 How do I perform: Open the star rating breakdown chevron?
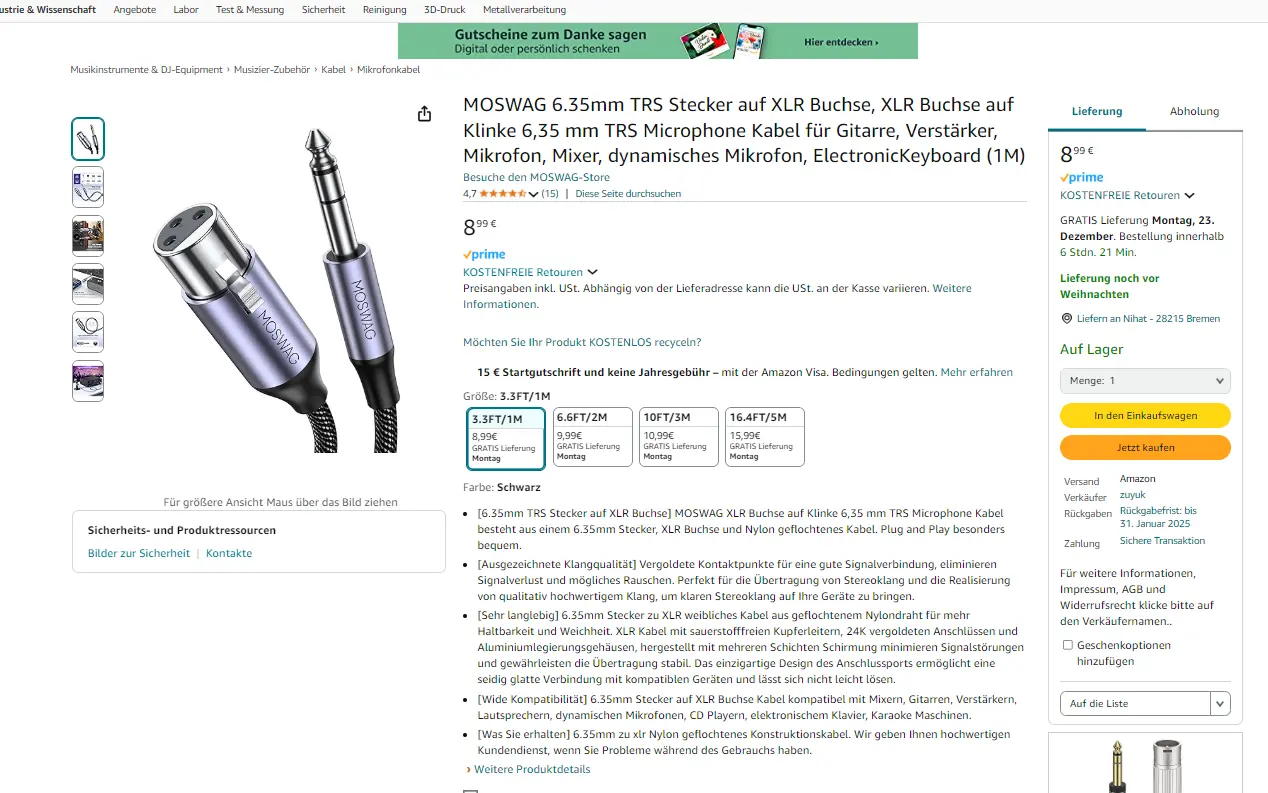[x=533, y=194]
